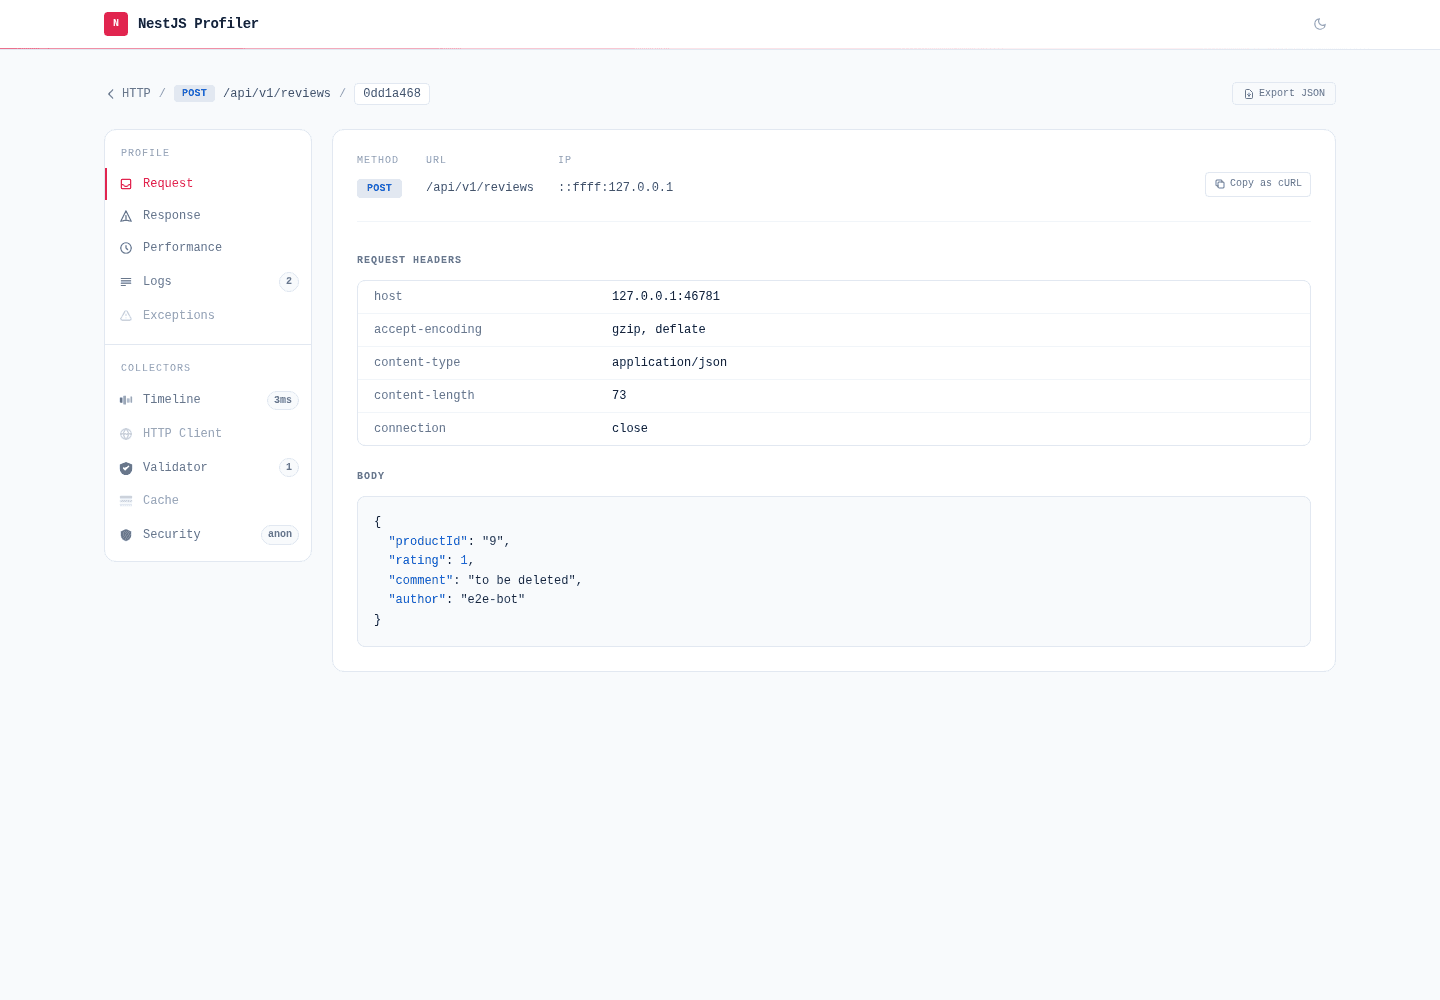Click the HTTP breadcrumb link
Screen dimensions: 1440x1000
136,94
